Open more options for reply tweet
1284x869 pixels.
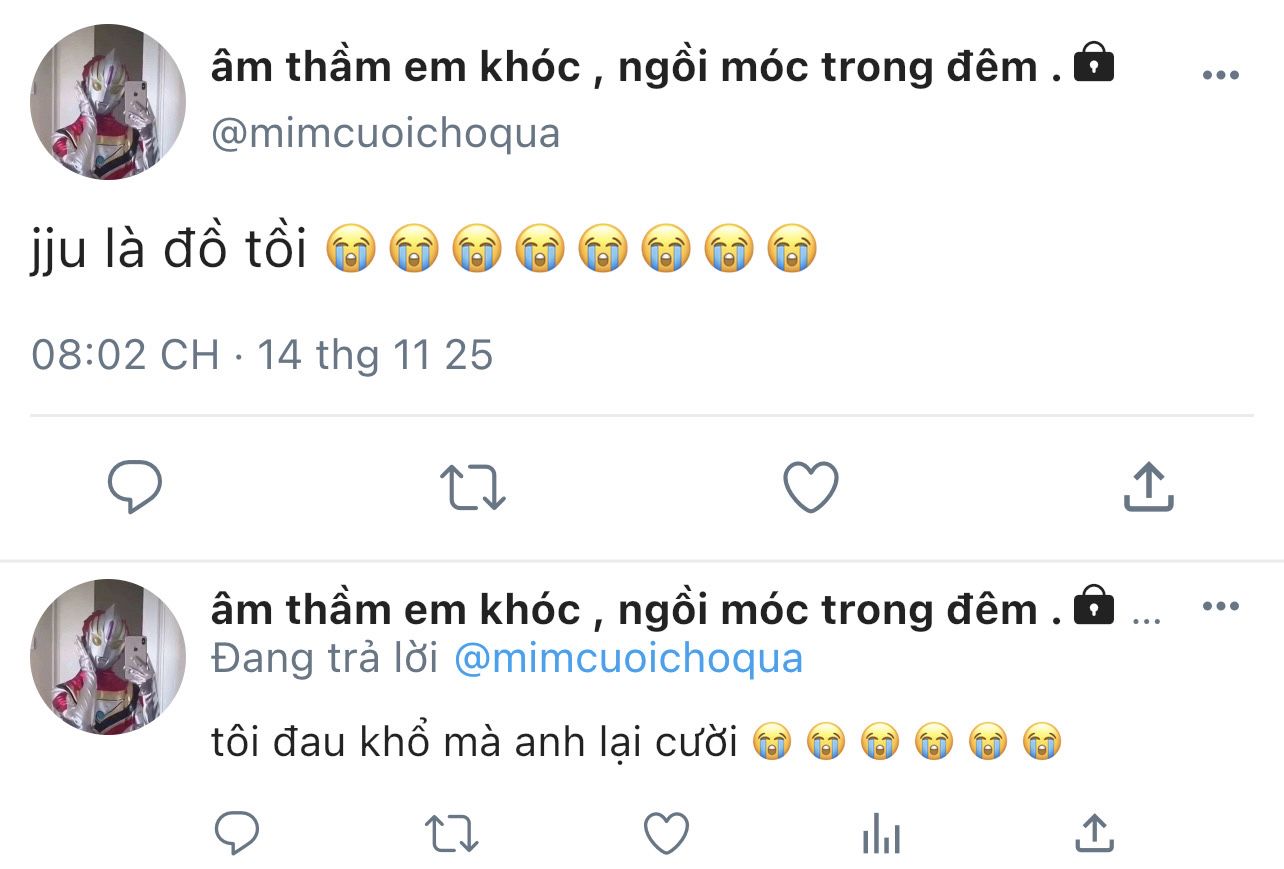(1220, 607)
